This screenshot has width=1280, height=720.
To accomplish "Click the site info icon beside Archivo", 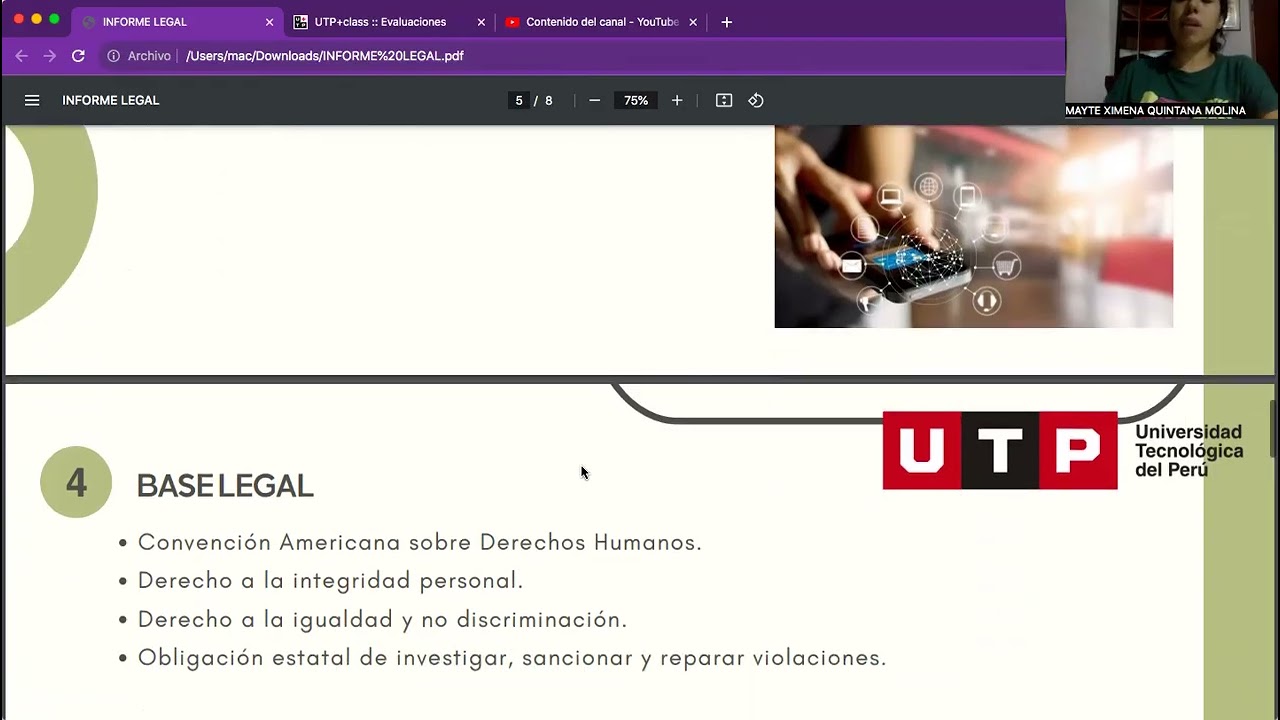I will tap(113, 56).
